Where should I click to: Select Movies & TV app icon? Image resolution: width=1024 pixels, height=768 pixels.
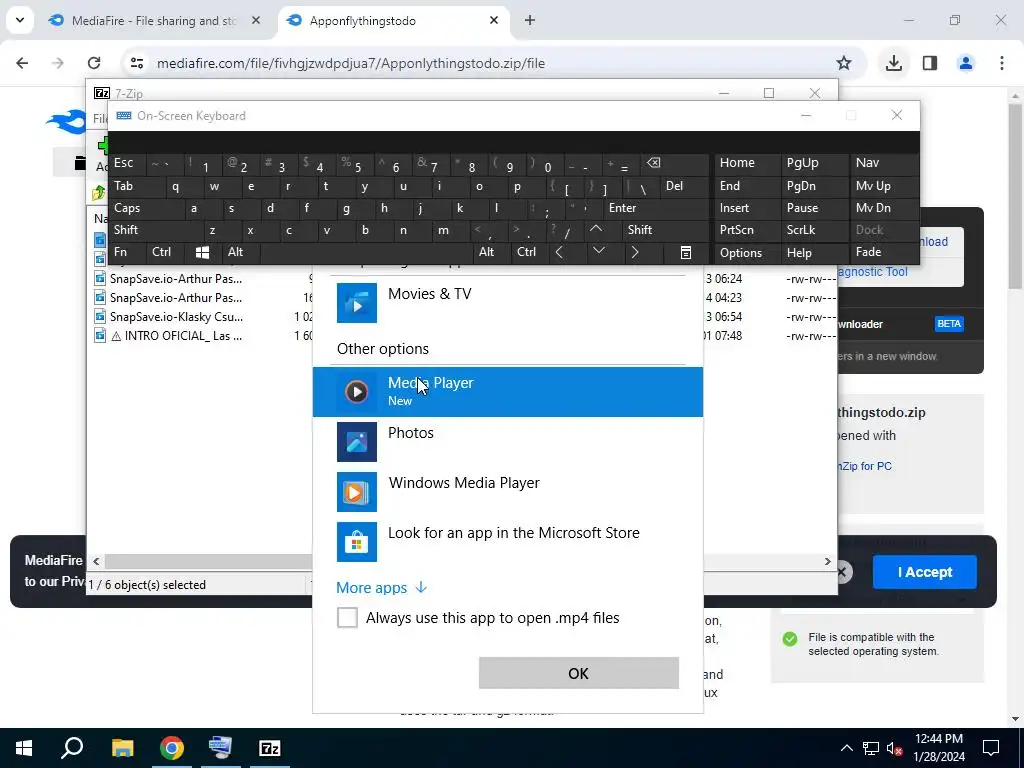(x=357, y=302)
